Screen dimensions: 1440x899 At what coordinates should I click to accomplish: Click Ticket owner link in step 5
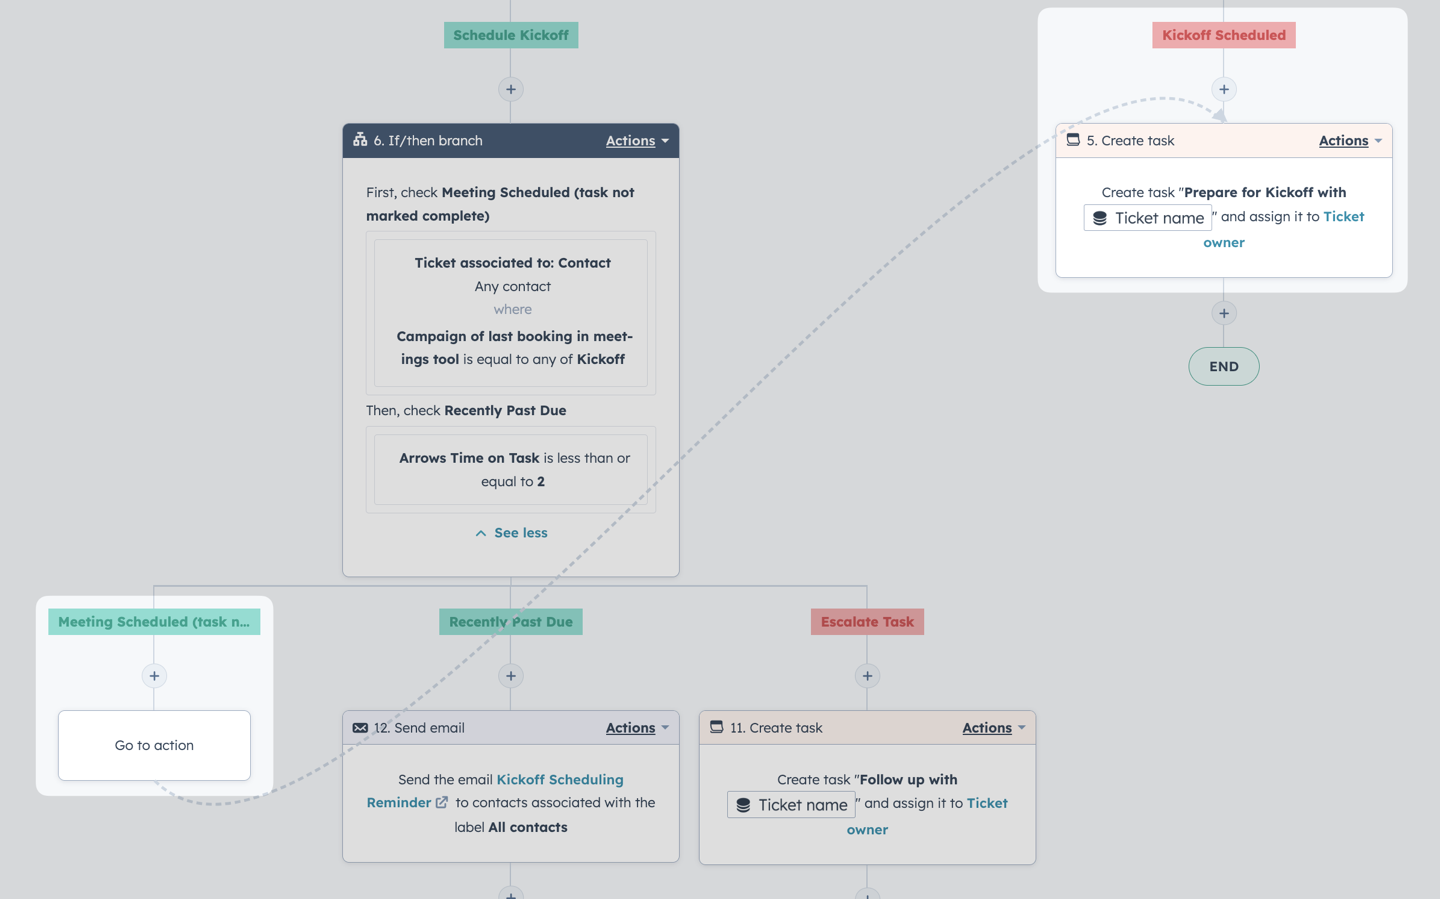(x=1284, y=229)
